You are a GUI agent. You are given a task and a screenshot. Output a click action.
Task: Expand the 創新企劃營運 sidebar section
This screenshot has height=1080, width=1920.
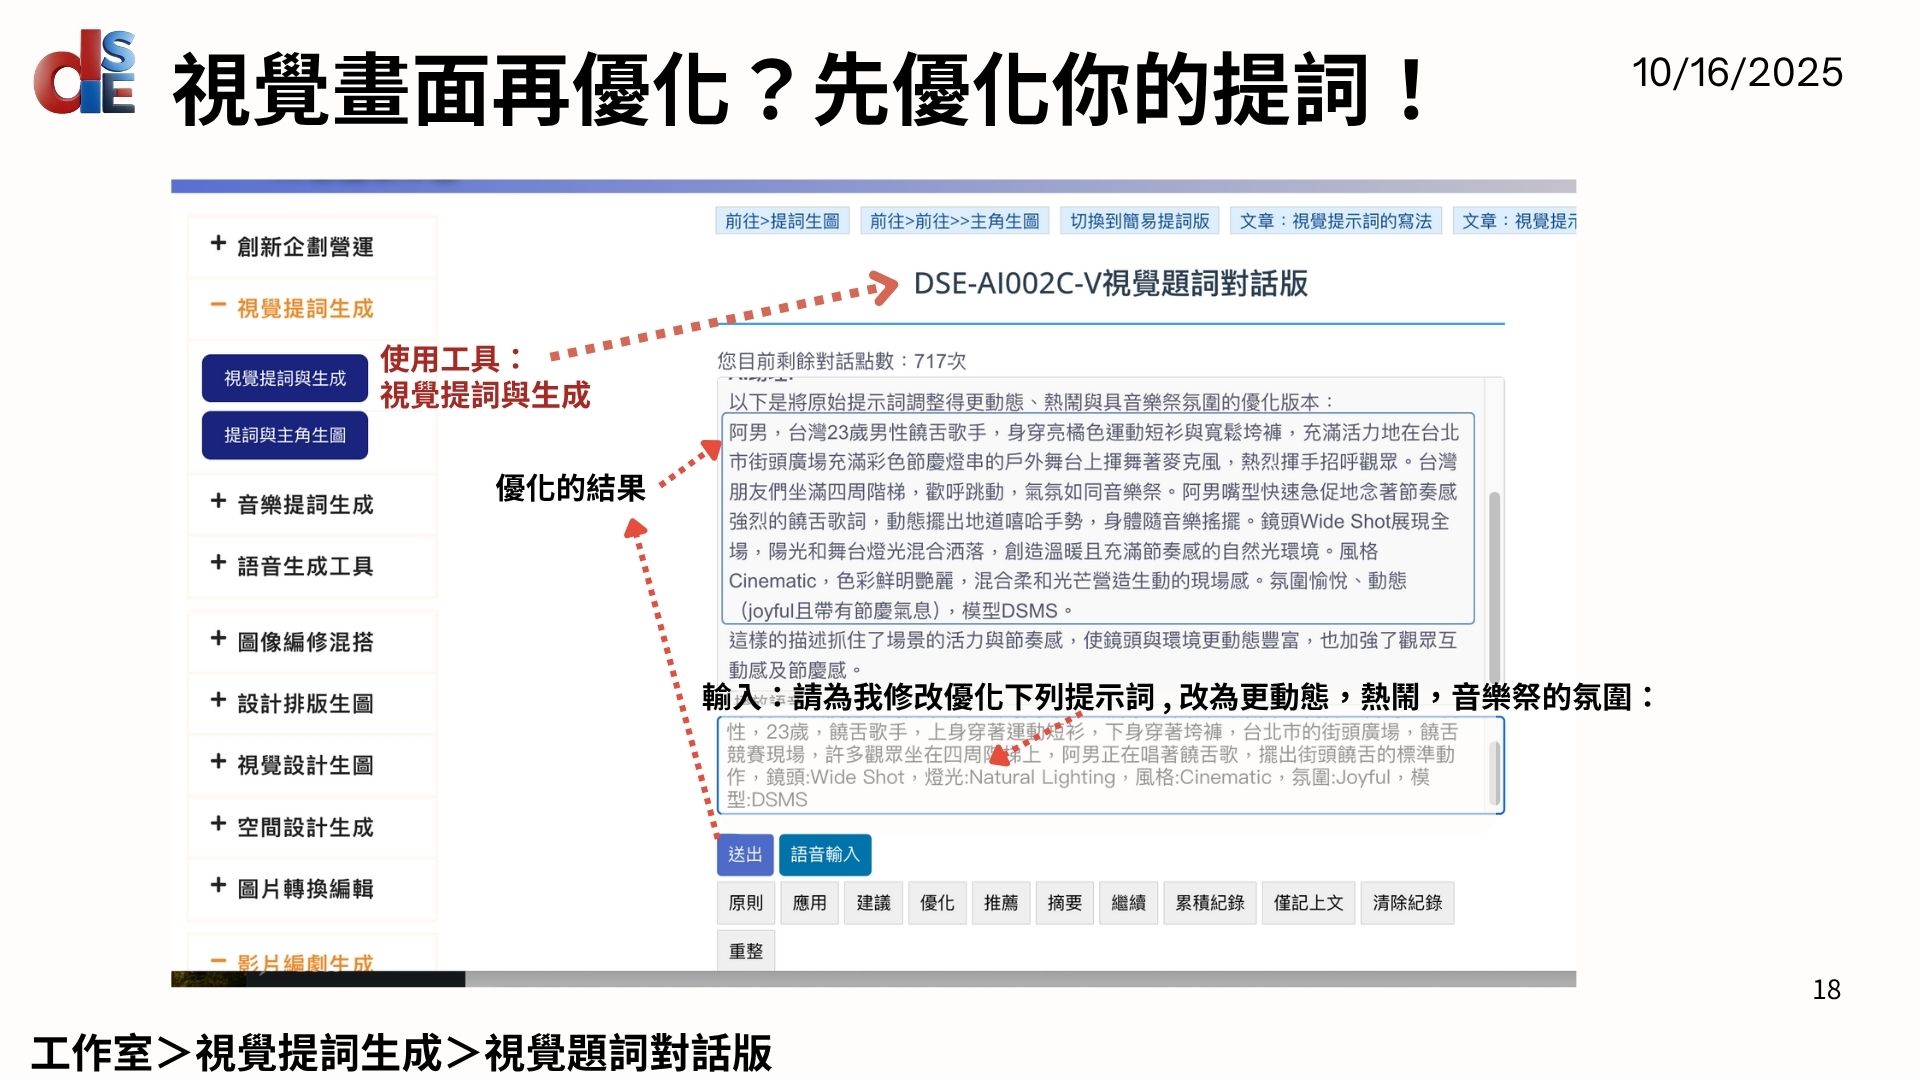pyautogui.click(x=305, y=247)
